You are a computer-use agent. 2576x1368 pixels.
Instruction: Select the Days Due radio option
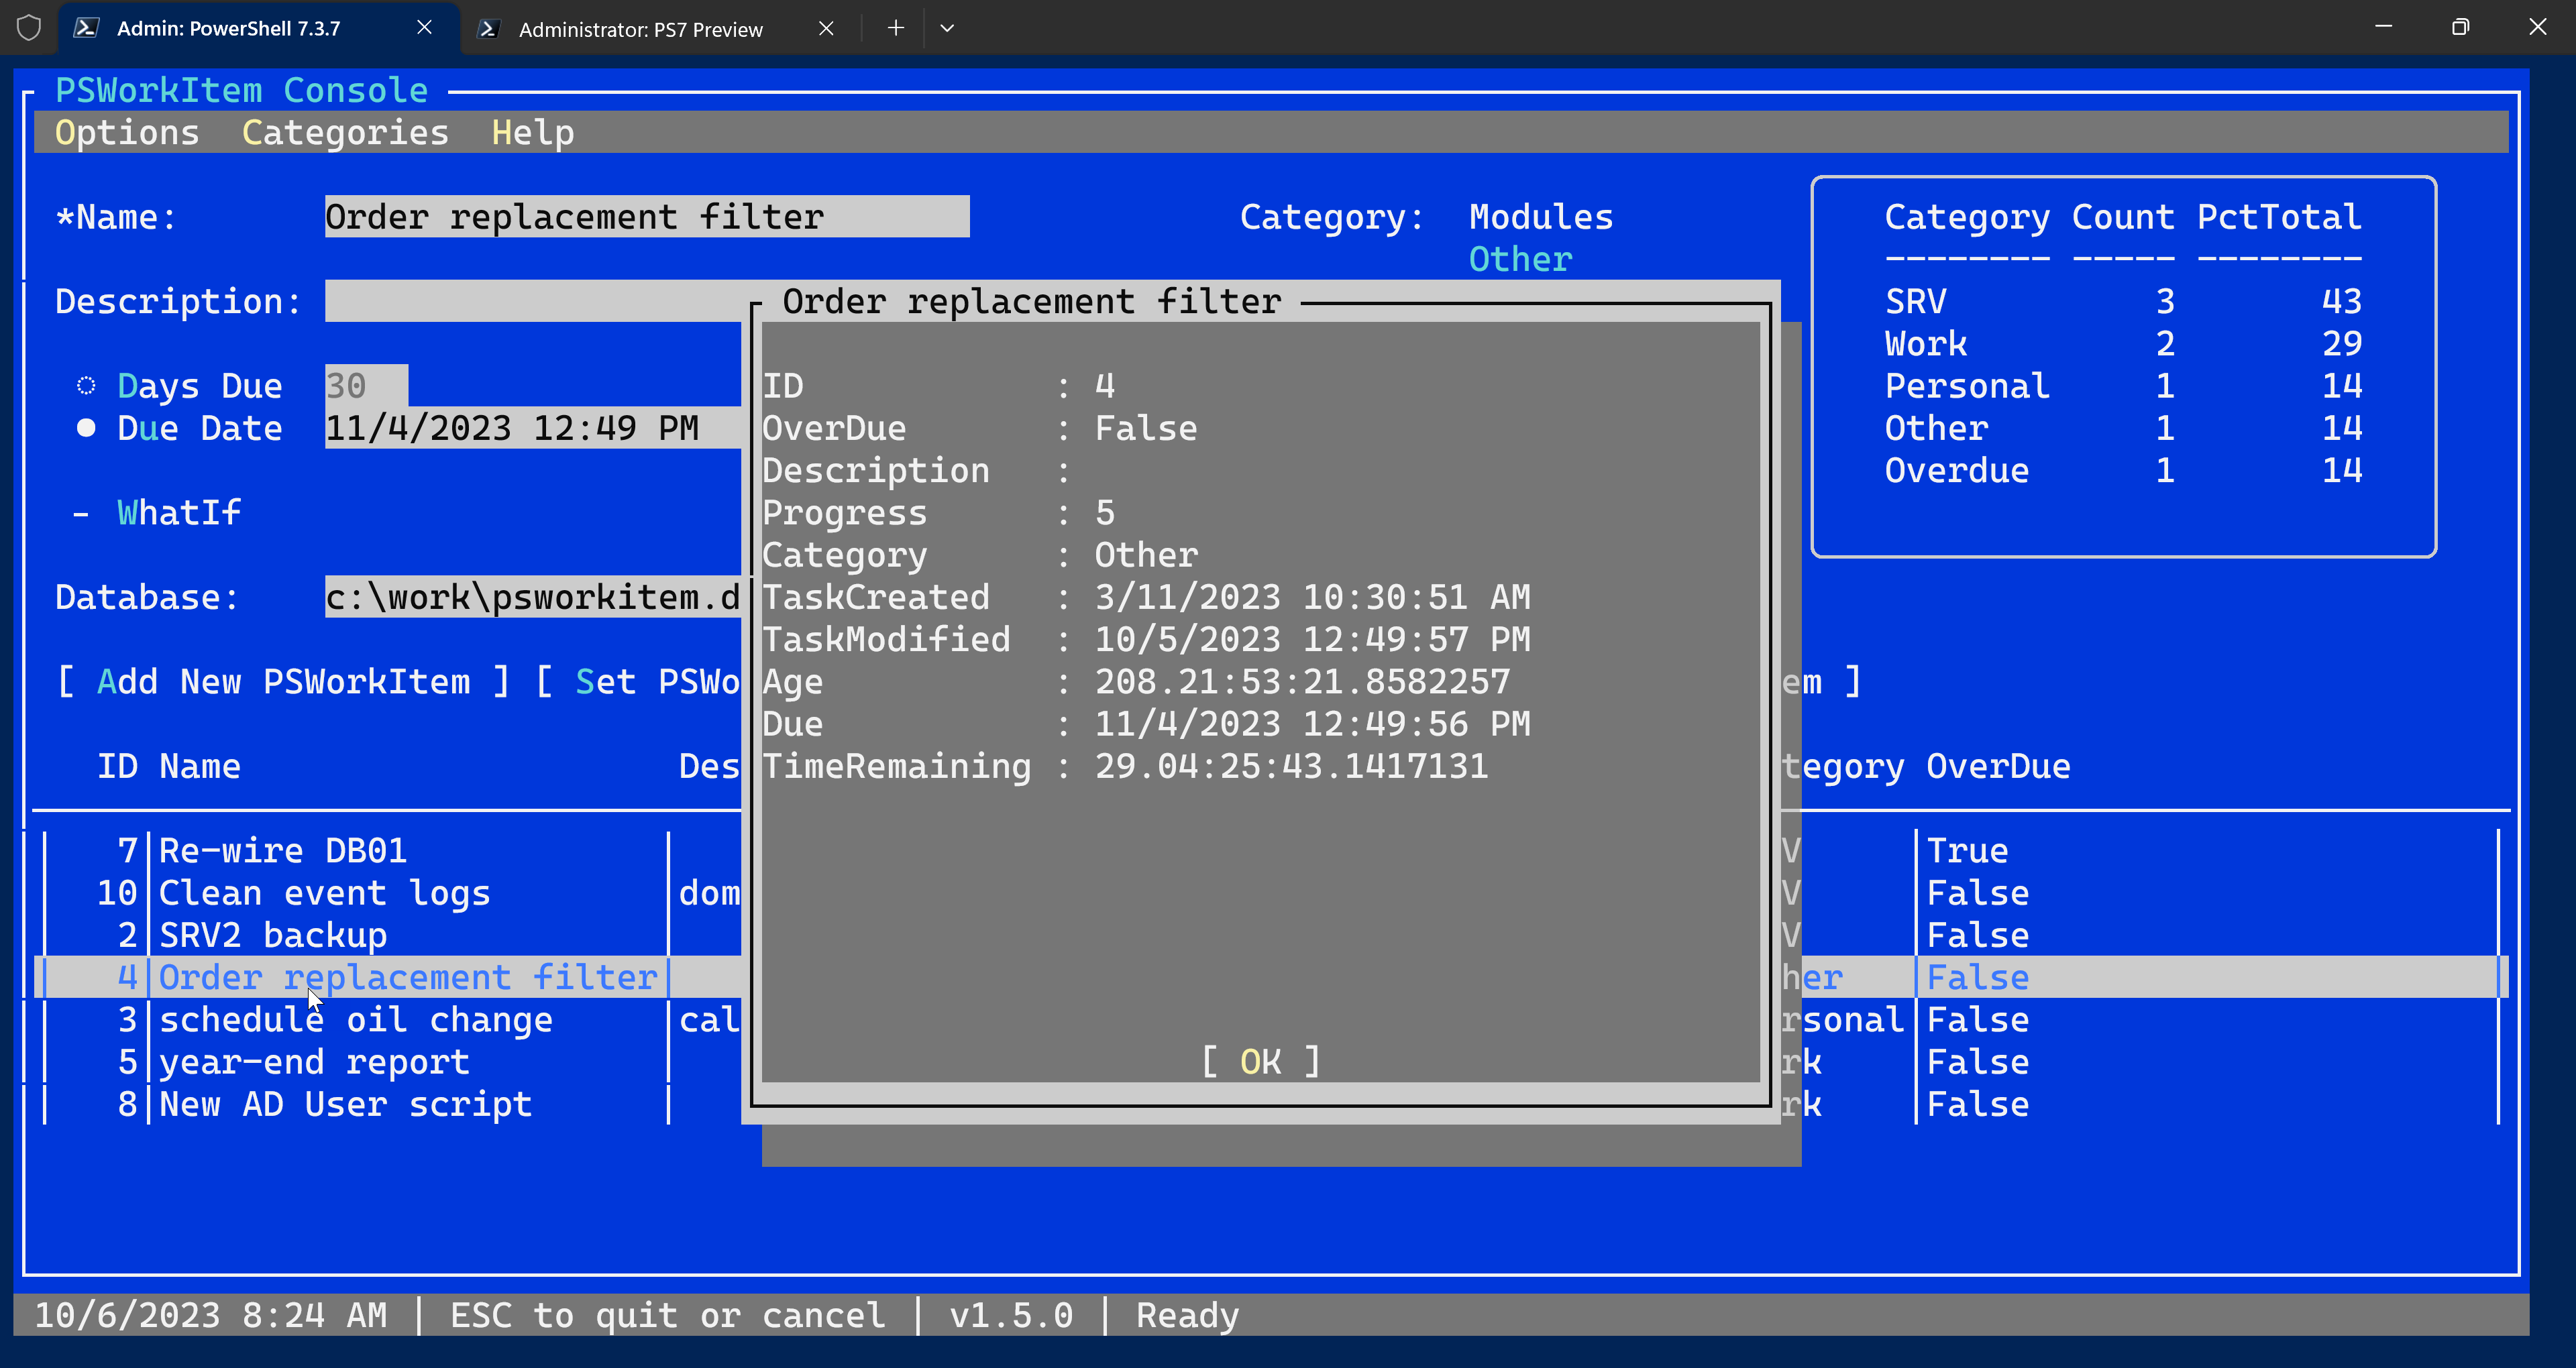coord(86,386)
